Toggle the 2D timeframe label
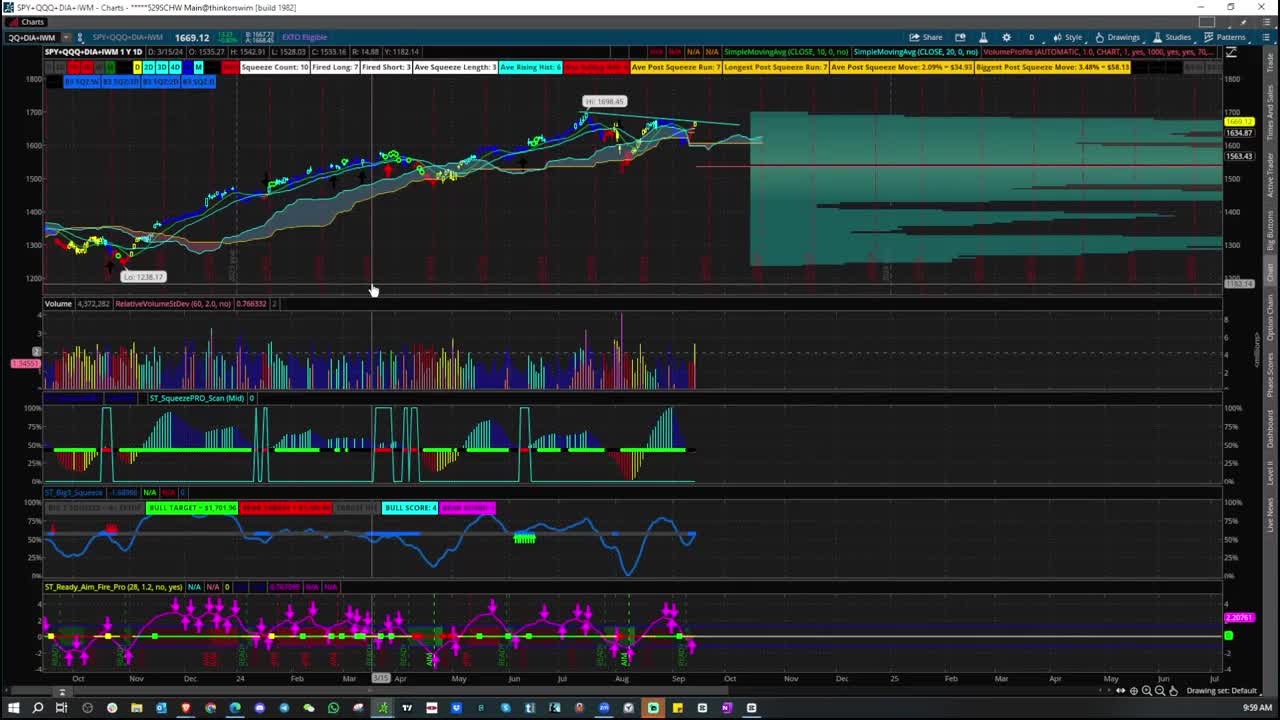Screen dimensions: 1280x720 [148, 67]
